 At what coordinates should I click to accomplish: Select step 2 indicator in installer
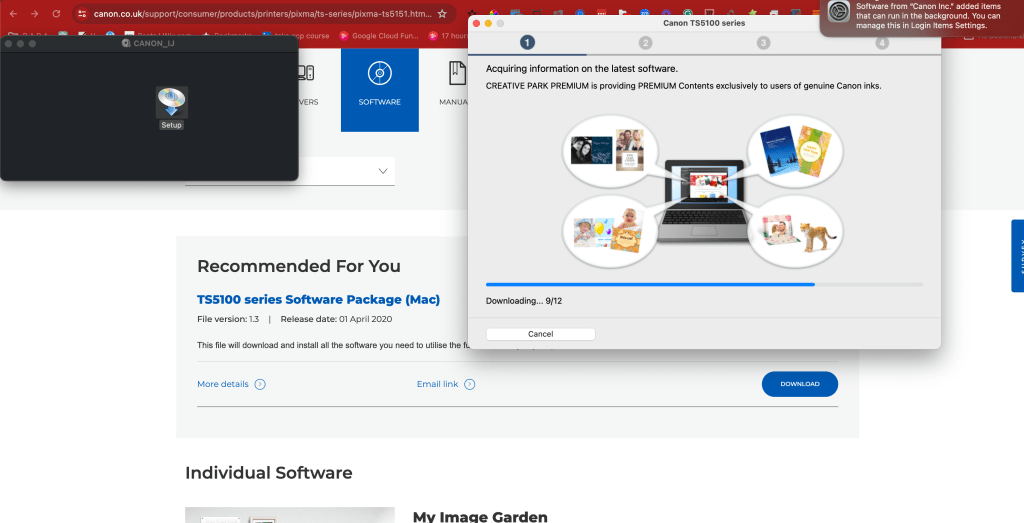pyautogui.click(x=645, y=43)
